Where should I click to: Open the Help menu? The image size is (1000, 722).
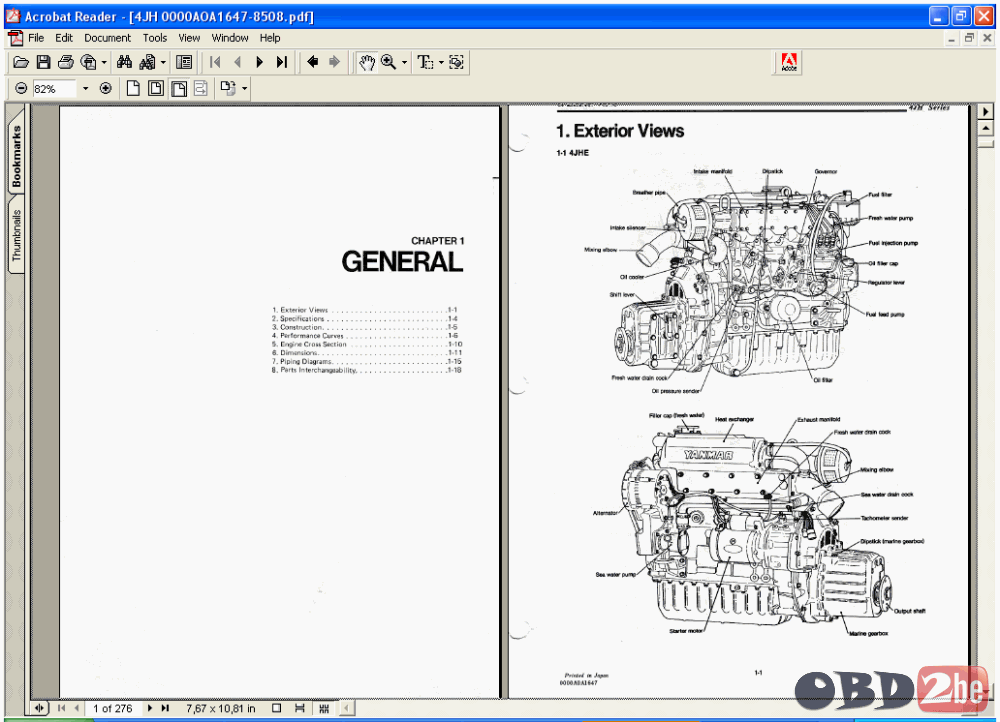270,38
